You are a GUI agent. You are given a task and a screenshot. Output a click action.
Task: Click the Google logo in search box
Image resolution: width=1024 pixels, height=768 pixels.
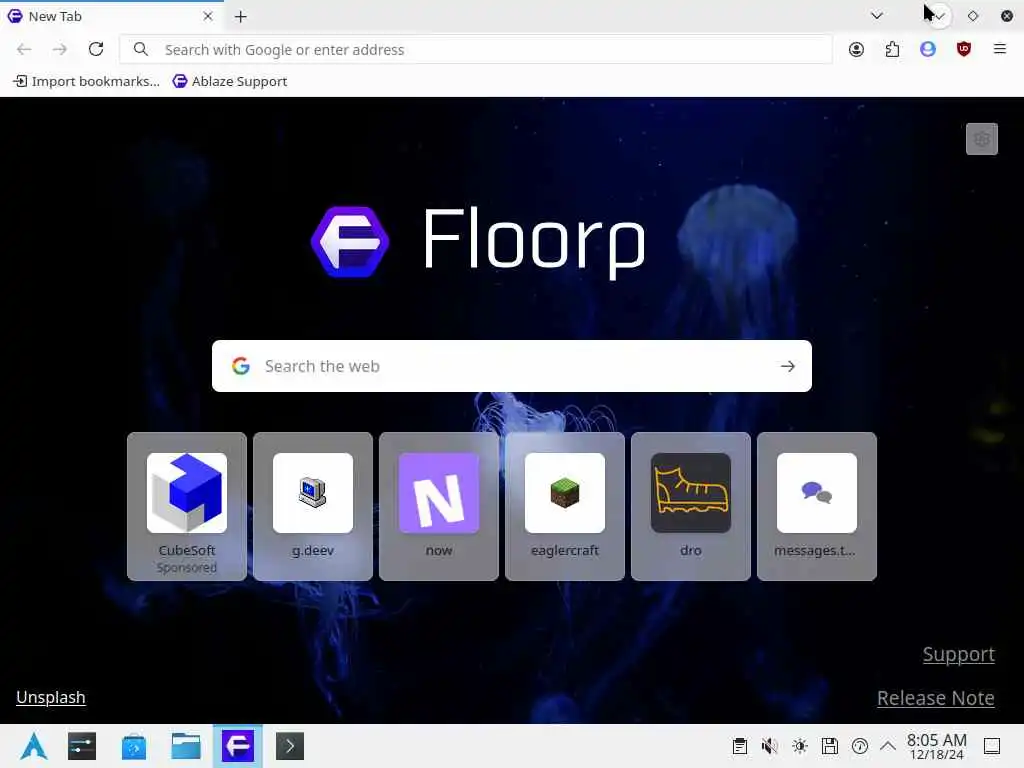click(x=241, y=366)
